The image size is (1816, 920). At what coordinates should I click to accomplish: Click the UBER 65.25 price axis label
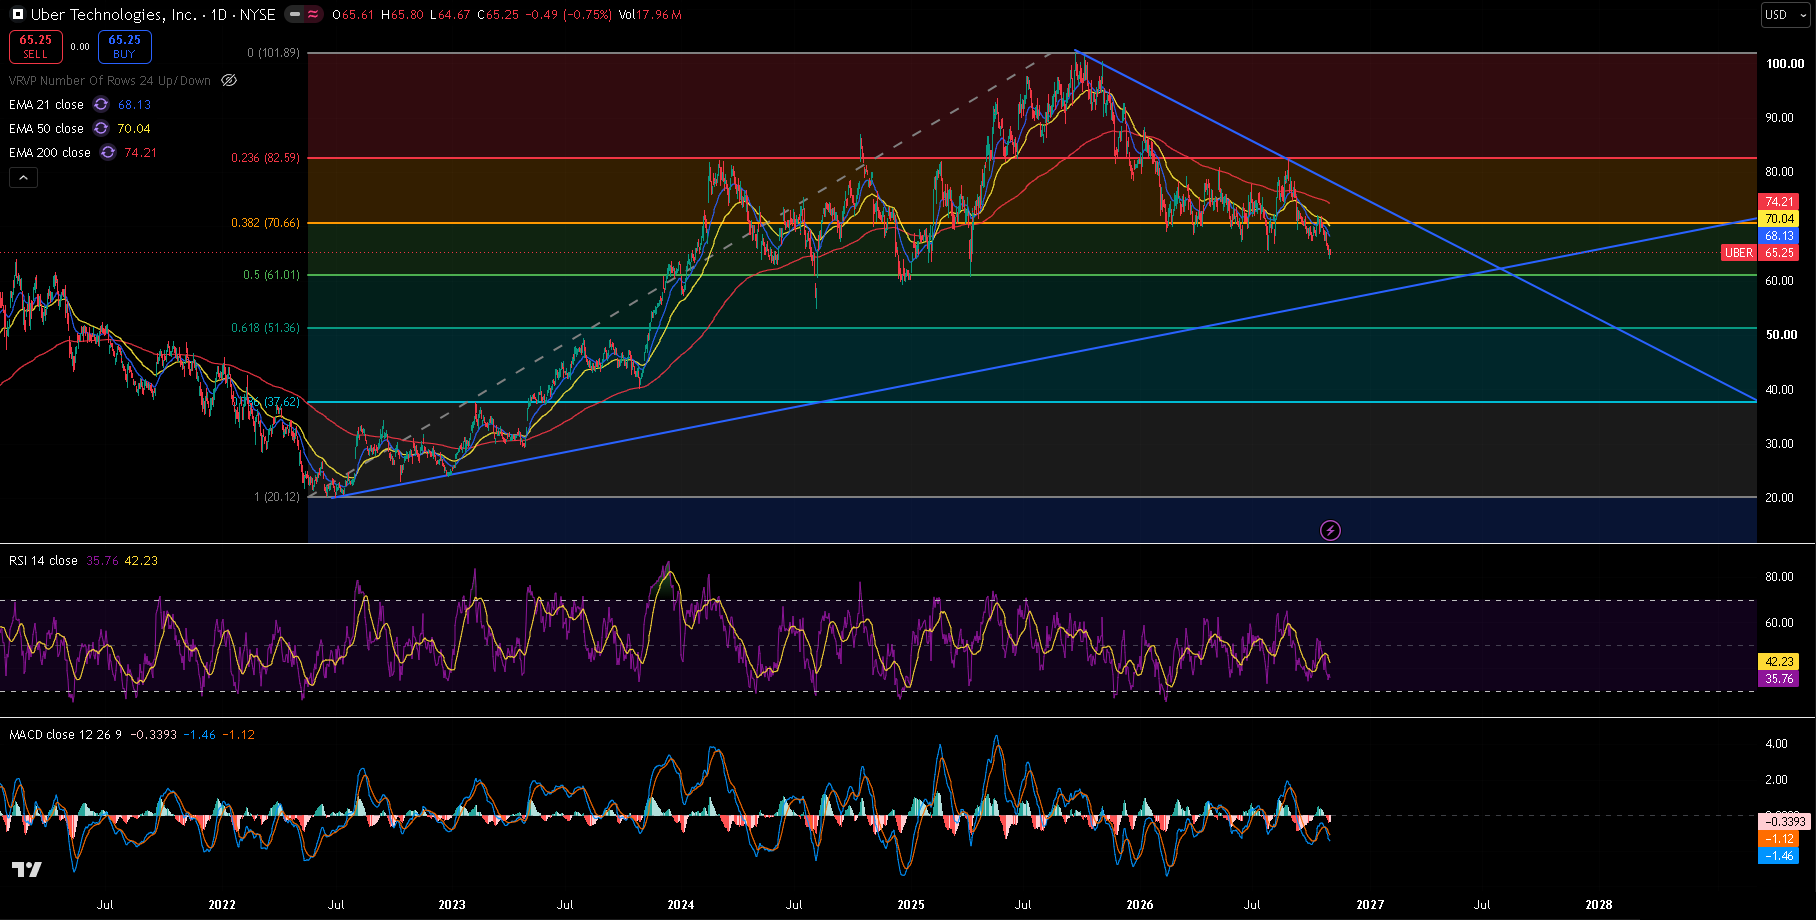pyautogui.click(x=1759, y=252)
